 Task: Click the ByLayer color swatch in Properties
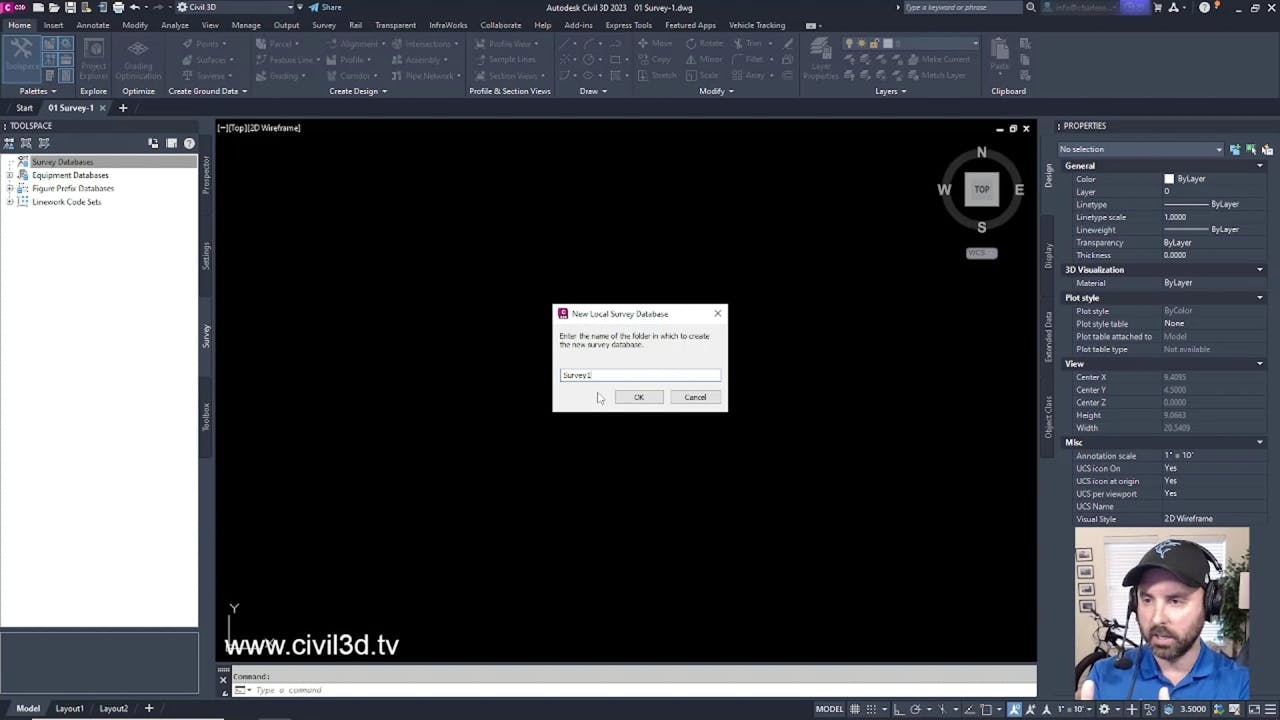pyautogui.click(x=1169, y=178)
